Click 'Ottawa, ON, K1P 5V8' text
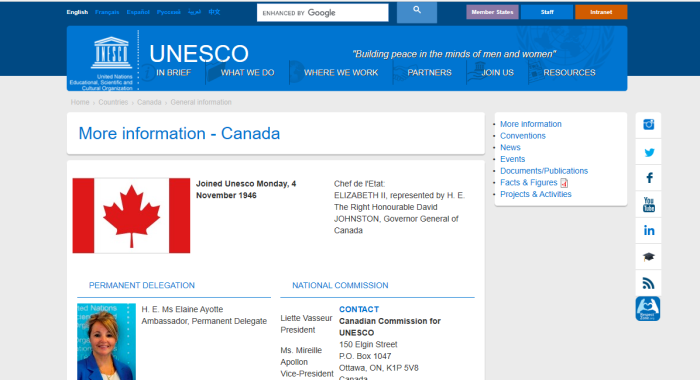Image resolution: width=700 pixels, height=380 pixels. pos(379,368)
